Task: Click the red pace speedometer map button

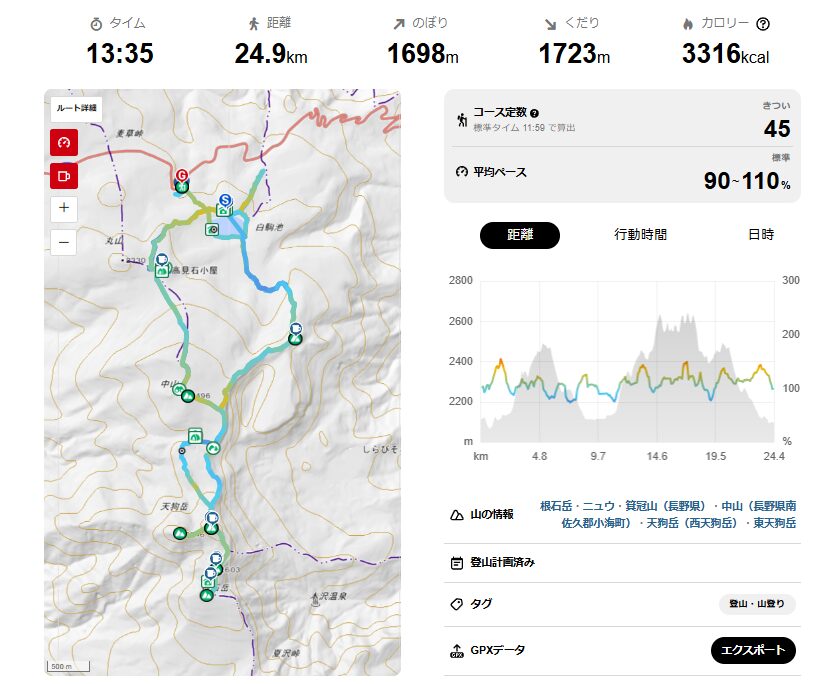Action: (64, 142)
